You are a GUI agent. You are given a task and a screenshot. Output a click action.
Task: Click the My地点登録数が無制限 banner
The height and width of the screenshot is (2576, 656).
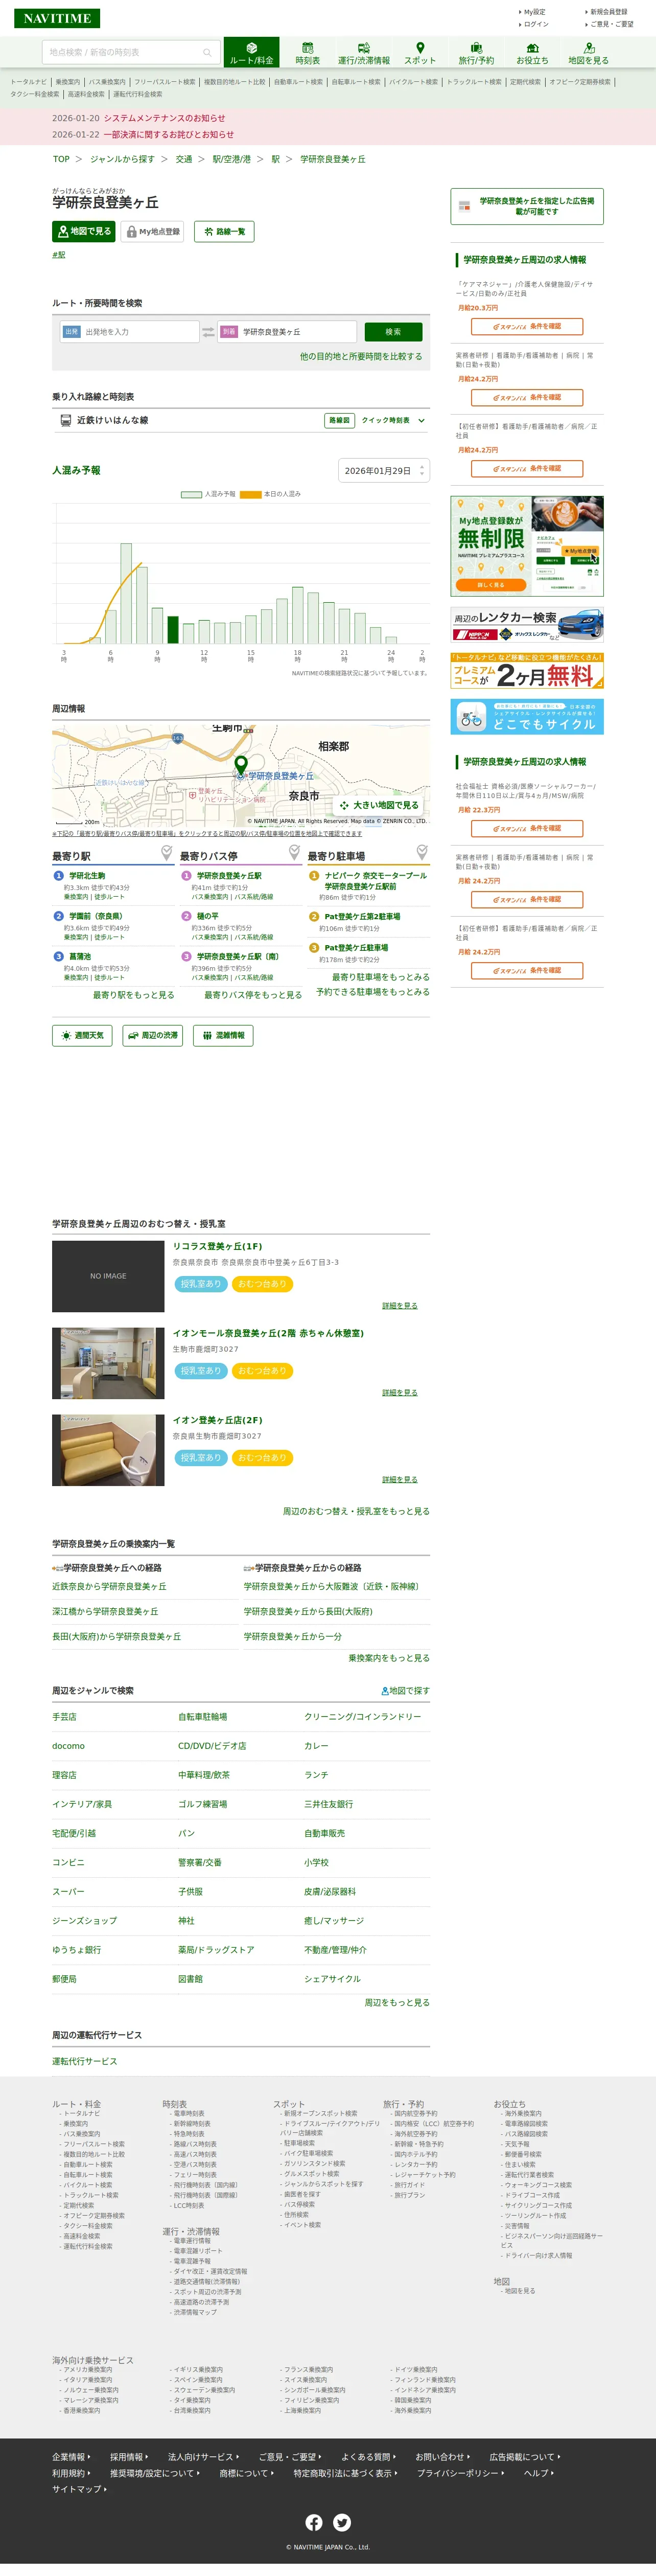(x=527, y=546)
